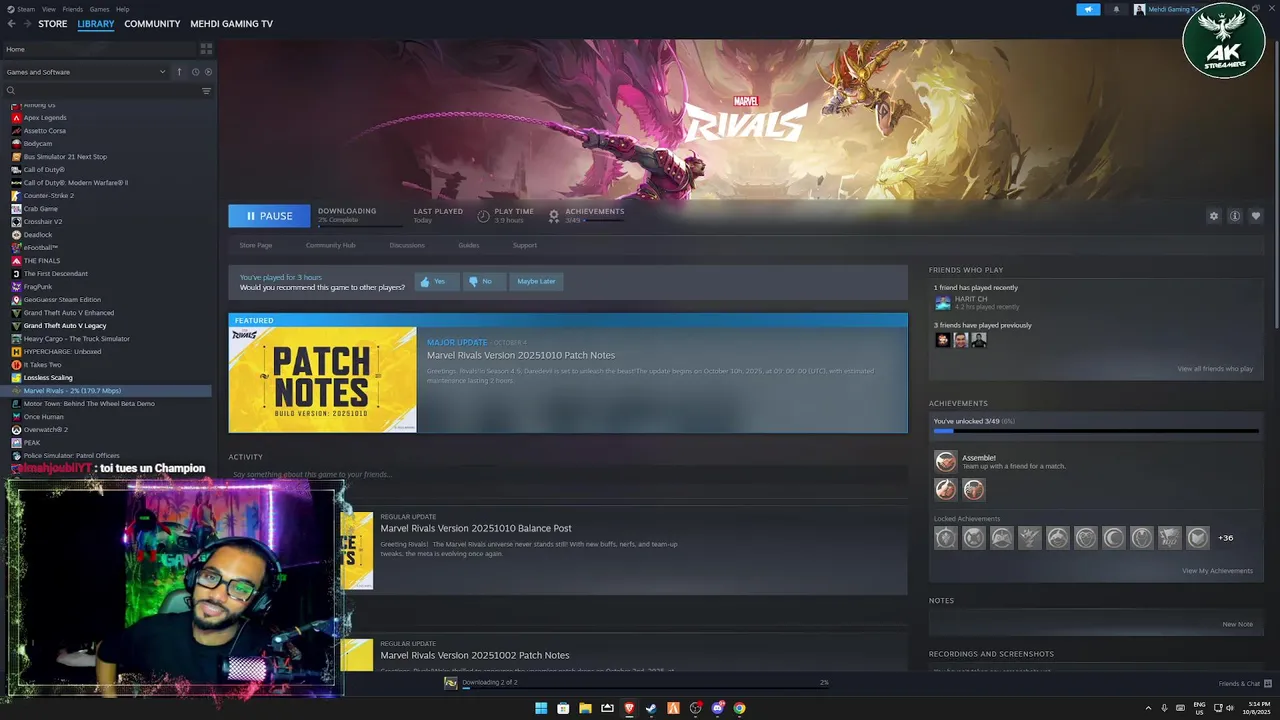This screenshot has width=1280, height=720.
Task: Click View all friends who play
Action: [x=1215, y=369]
